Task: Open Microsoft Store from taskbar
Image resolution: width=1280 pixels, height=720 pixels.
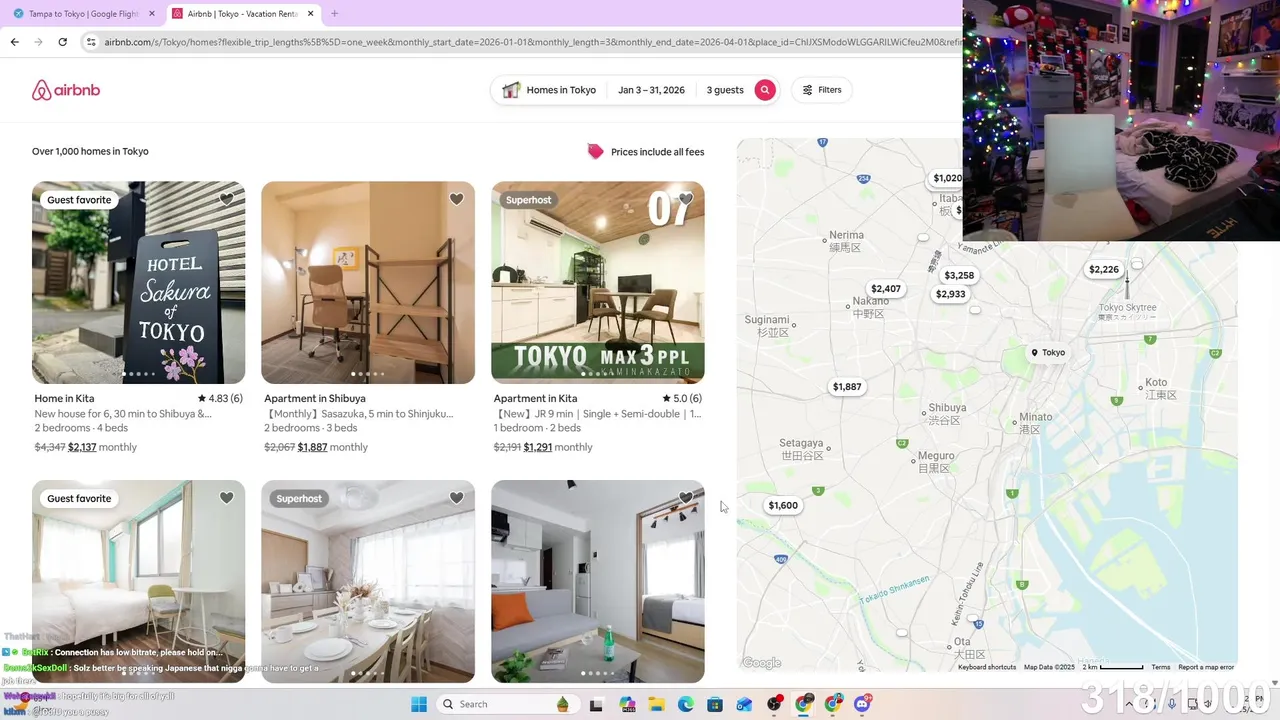Action: (715, 704)
